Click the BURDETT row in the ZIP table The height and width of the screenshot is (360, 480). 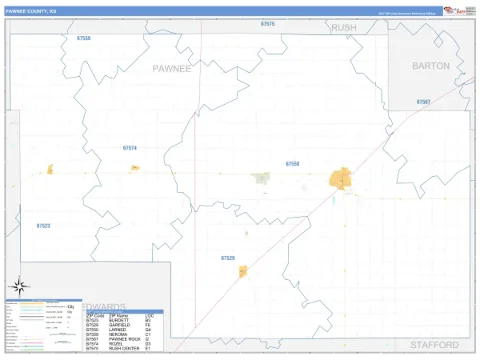(125, 320)
